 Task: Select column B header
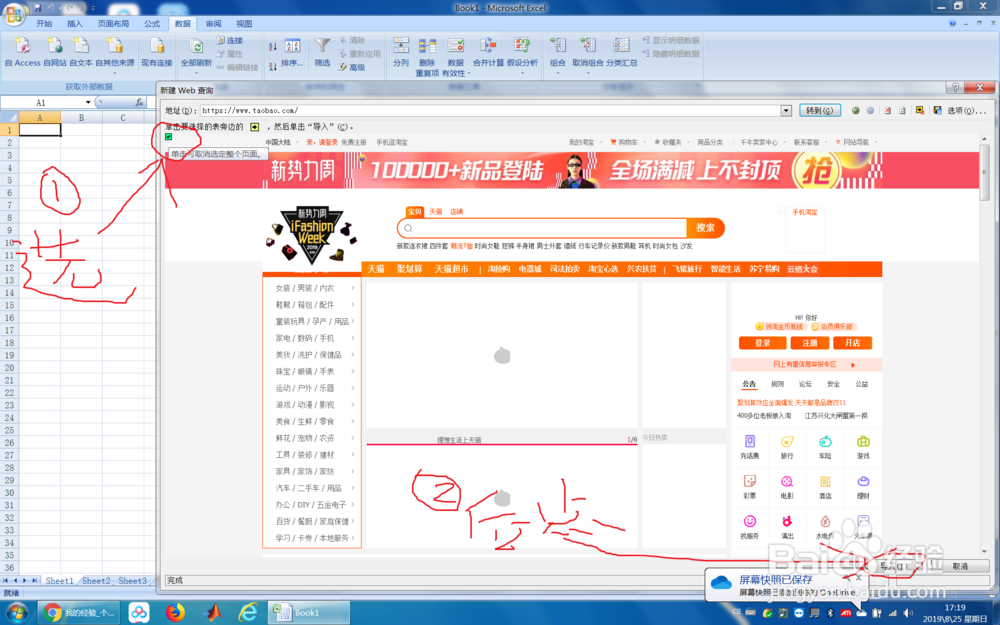tap(81, 117)
